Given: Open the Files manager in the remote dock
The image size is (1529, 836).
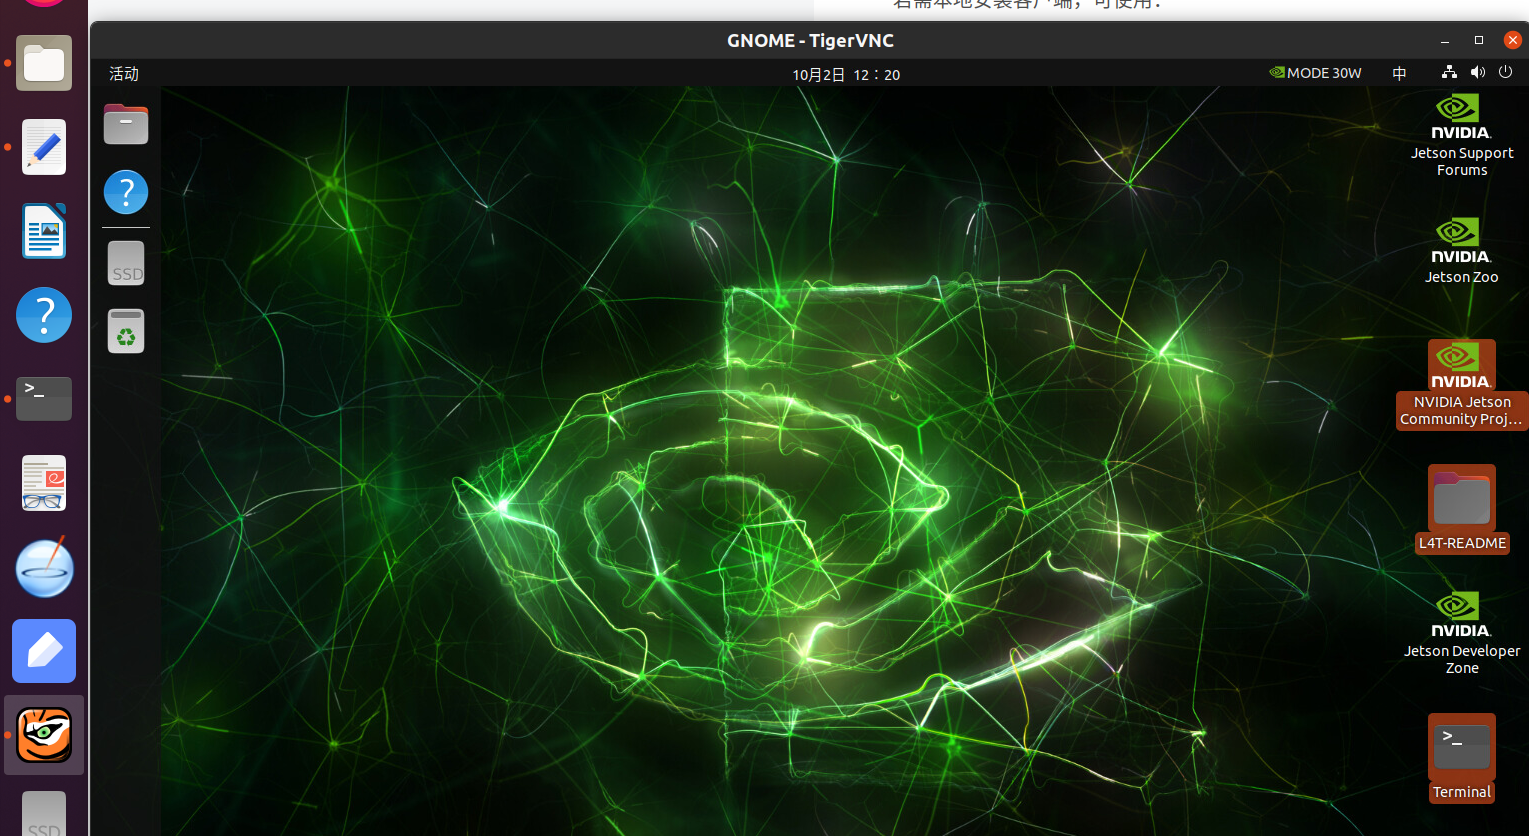Looking at the screenshot, I should pos(126,124).
